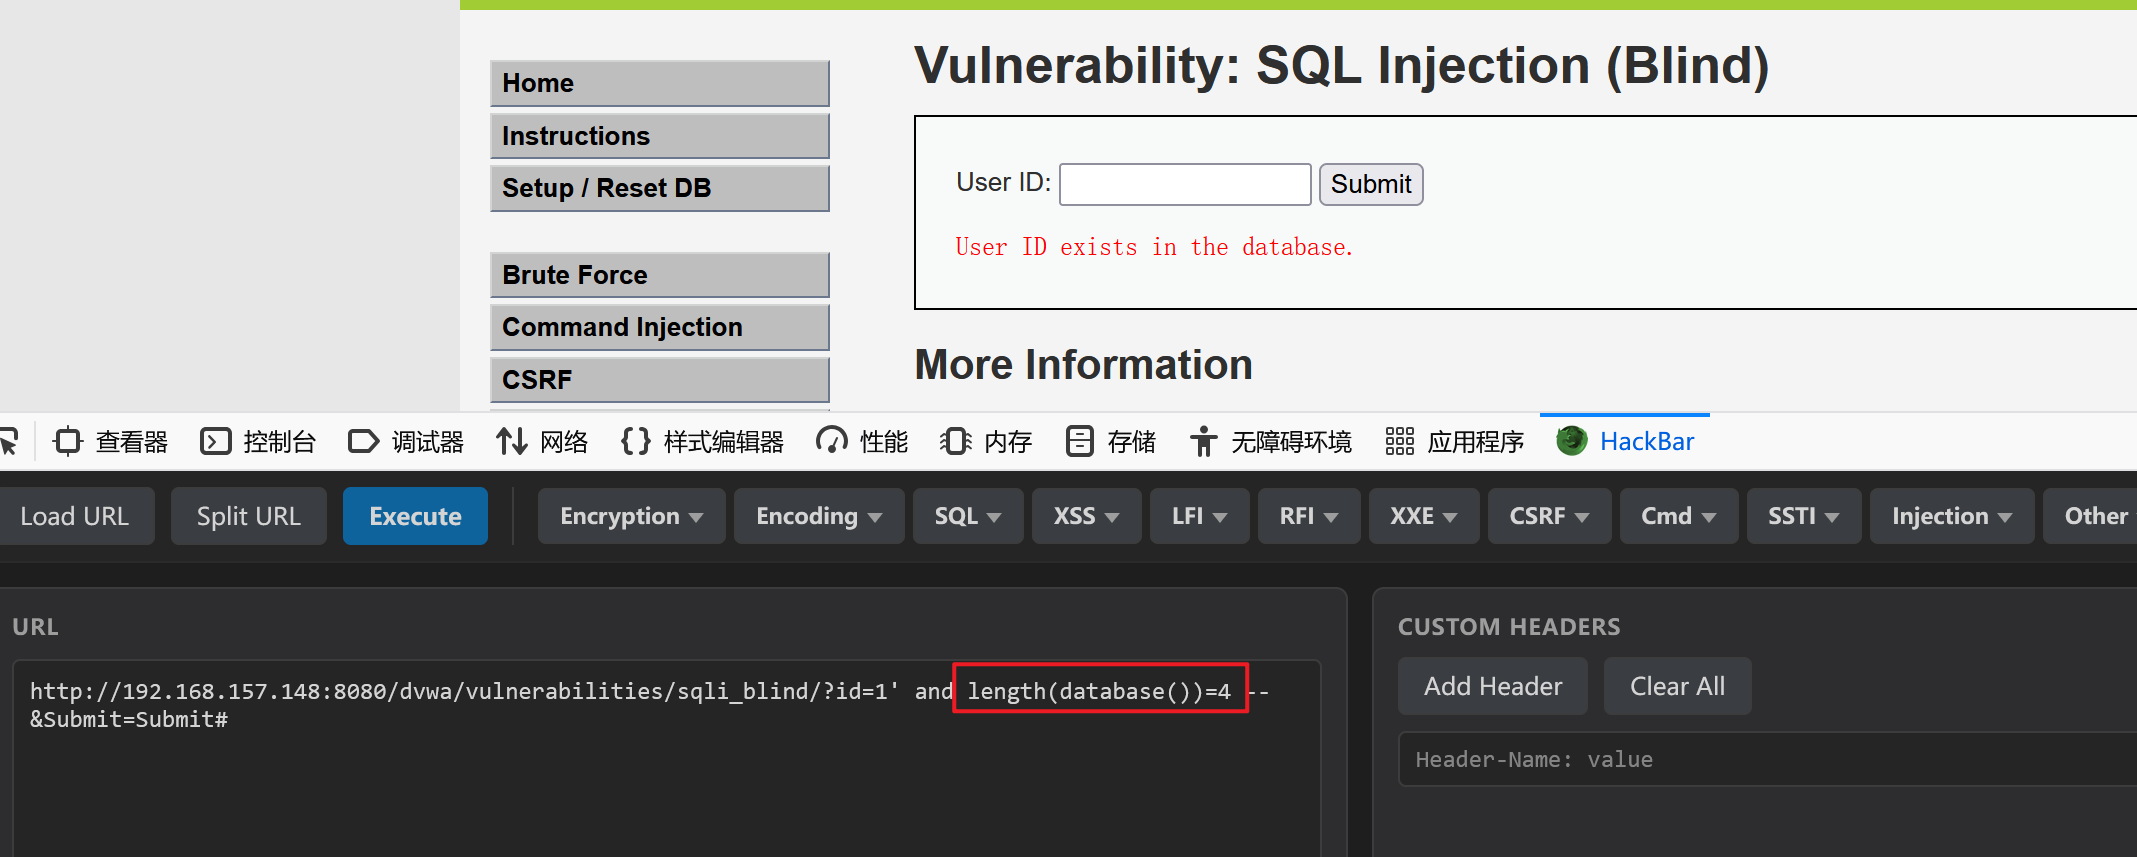Expand the Encoding dropdown
This screenshot has height=857, width=2137.
[818, 516]
